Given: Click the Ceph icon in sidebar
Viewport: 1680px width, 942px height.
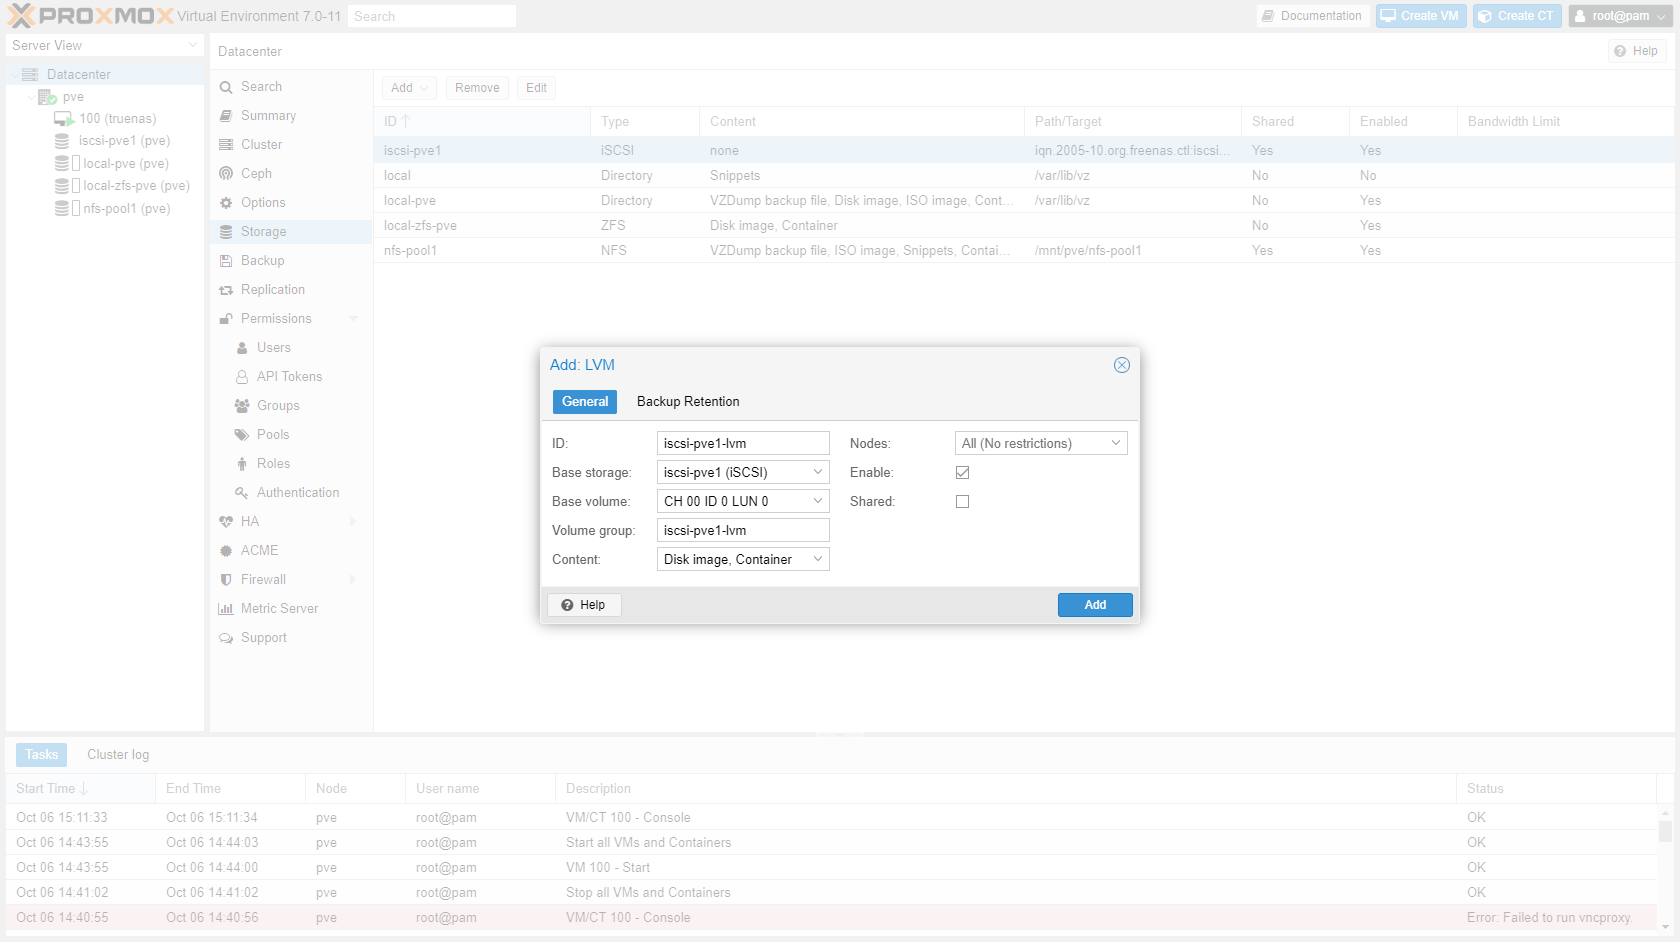Looking at the screenshot, I should coord(226,174).
